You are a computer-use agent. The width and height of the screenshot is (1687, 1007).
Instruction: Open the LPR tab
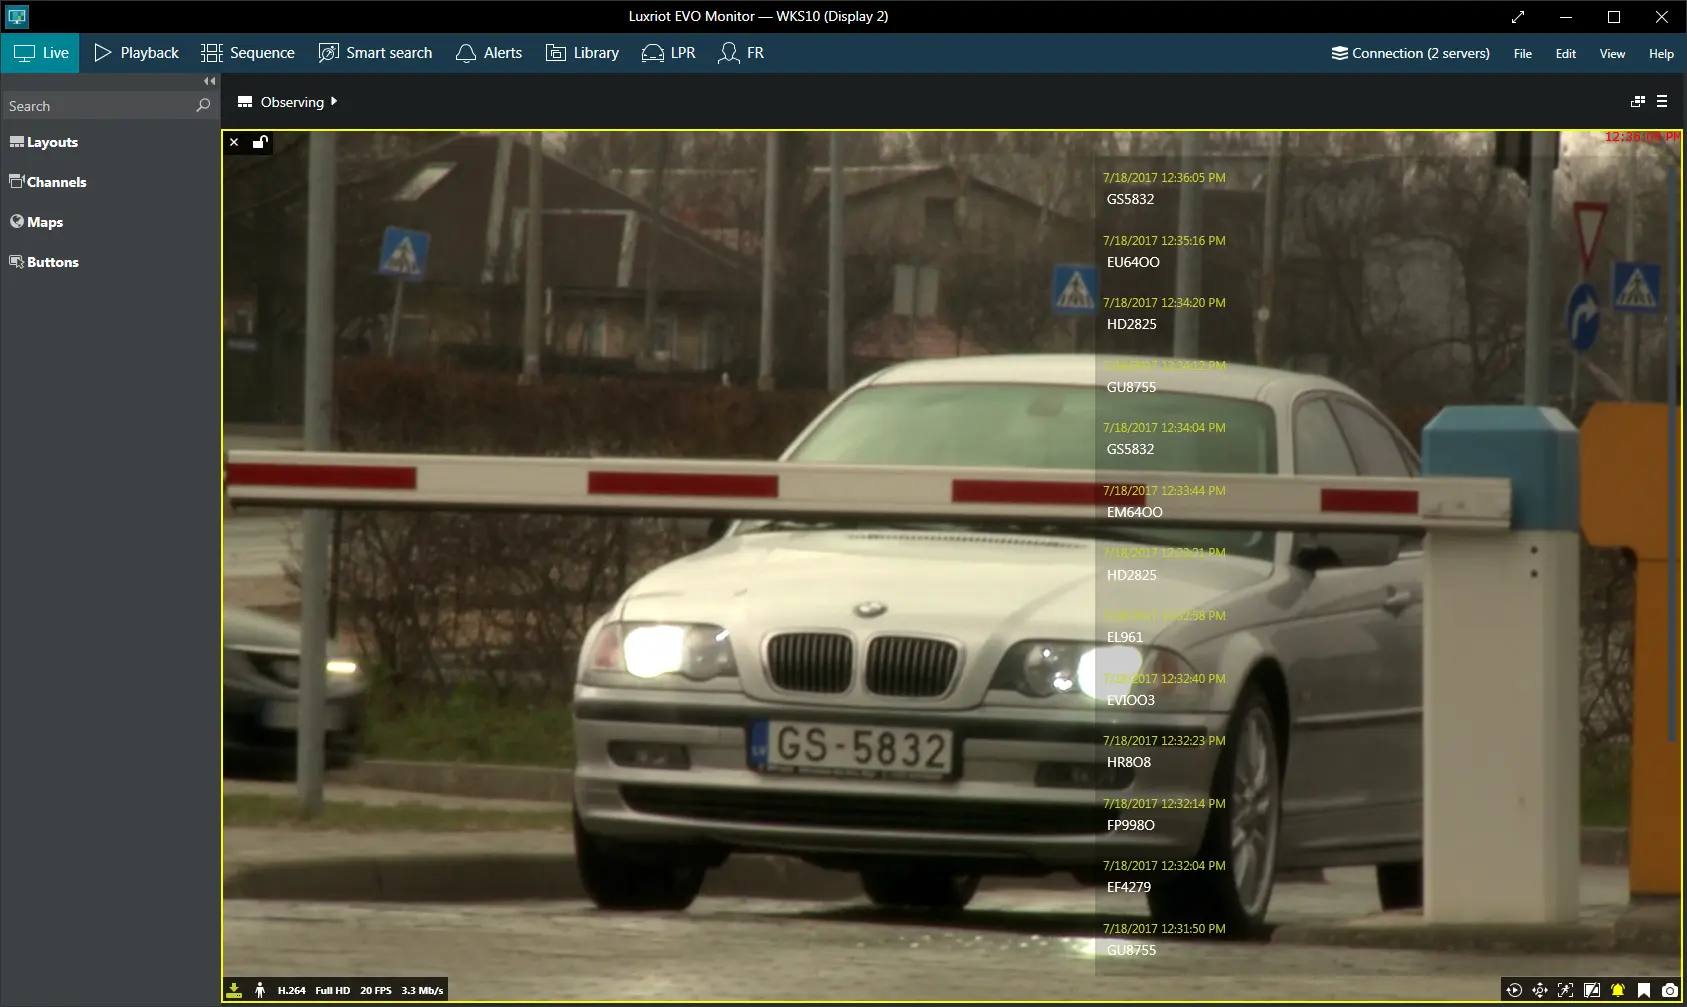[x=669, y=53]
